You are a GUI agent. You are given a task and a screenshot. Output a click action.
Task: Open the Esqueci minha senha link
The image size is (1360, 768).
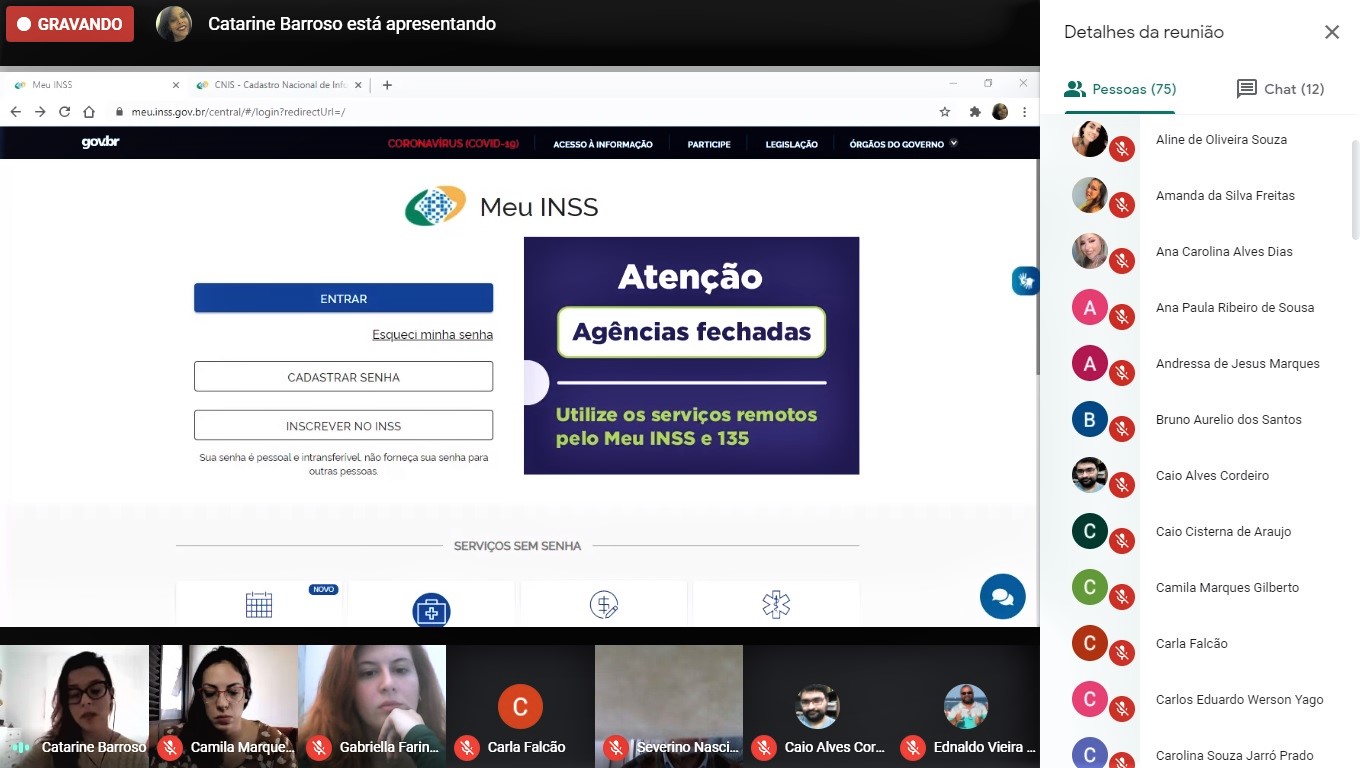[432, 335]
